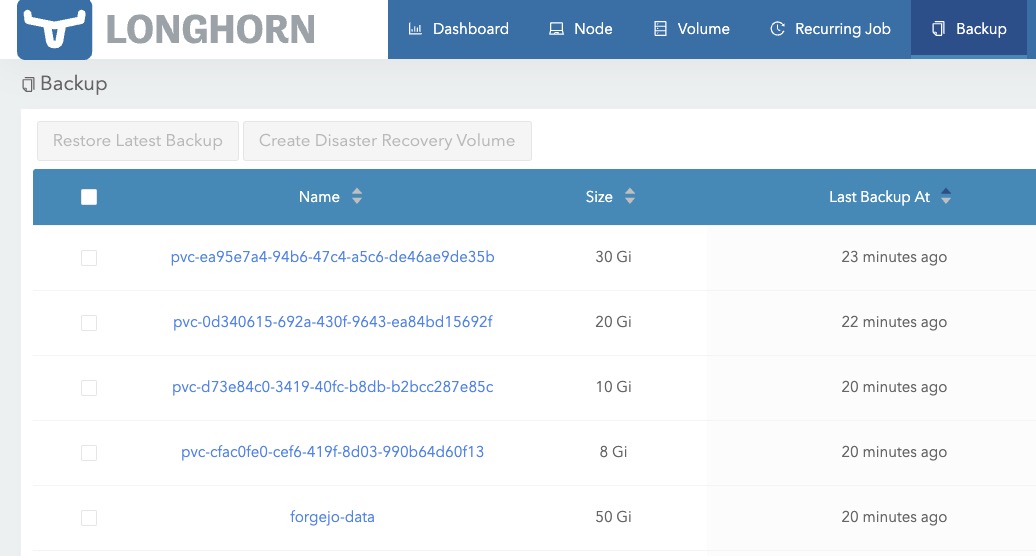
Task: Open the Dashboard tab
Action: point(459,29)
